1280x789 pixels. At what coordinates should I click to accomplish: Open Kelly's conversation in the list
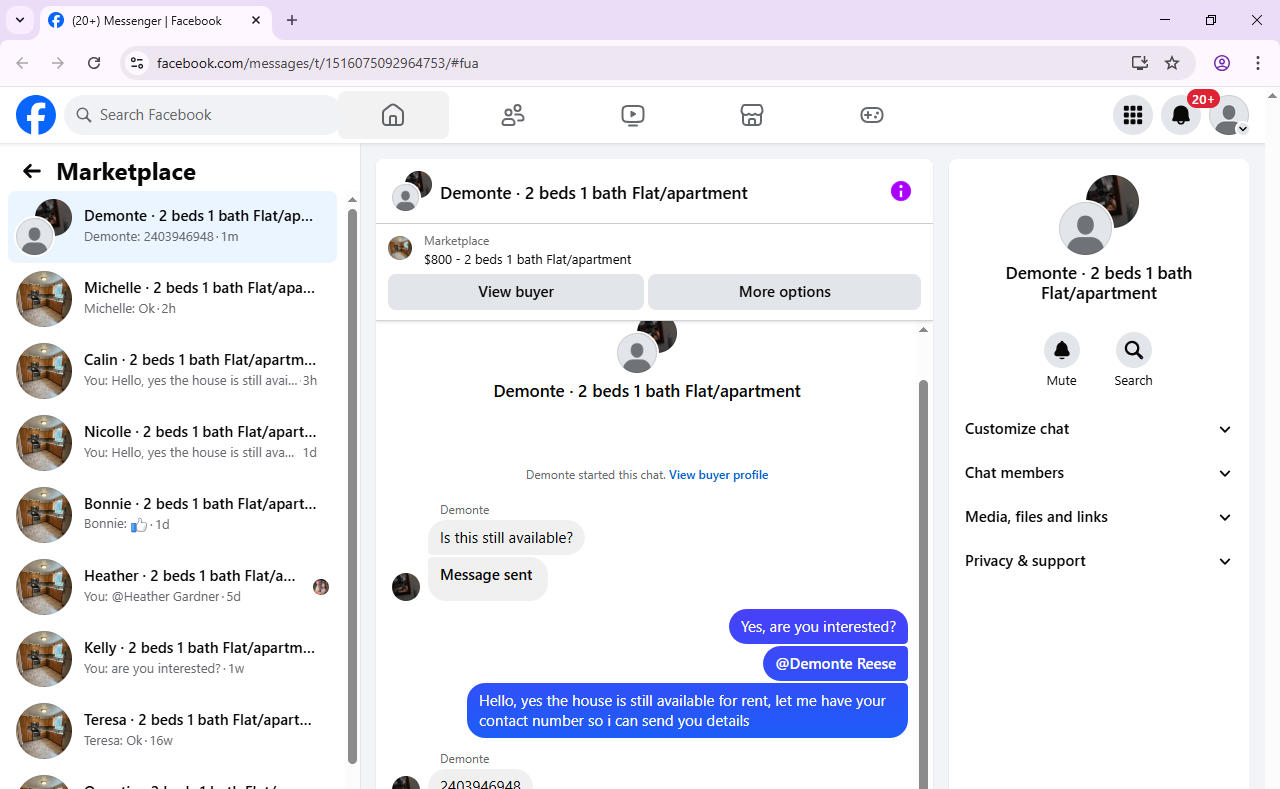coord(173,659)
